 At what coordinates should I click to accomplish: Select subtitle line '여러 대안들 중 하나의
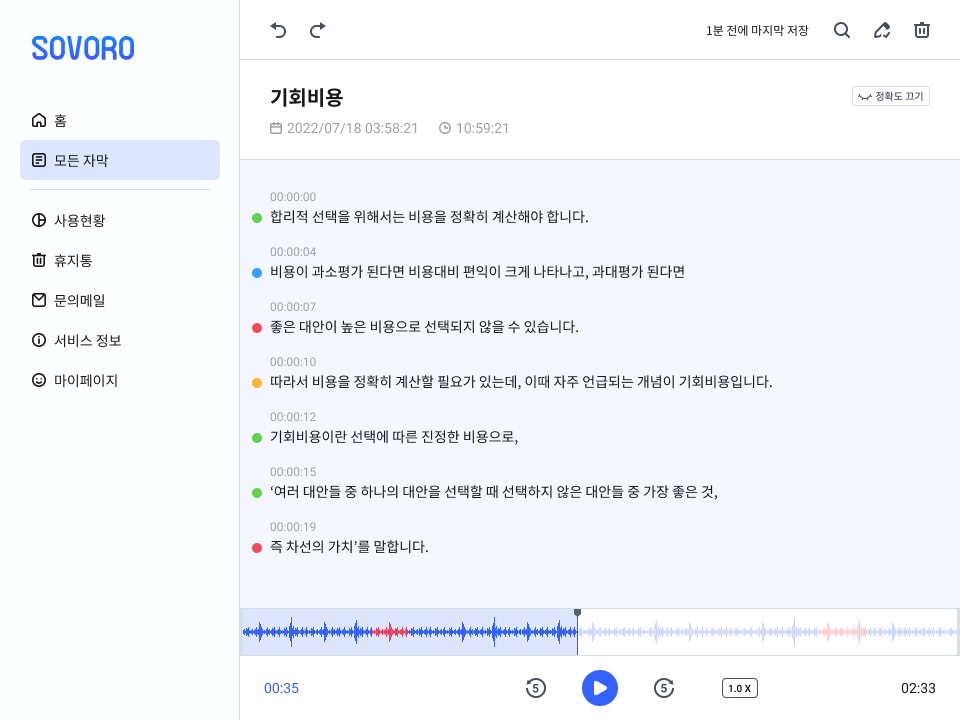[x=494, y=492]
